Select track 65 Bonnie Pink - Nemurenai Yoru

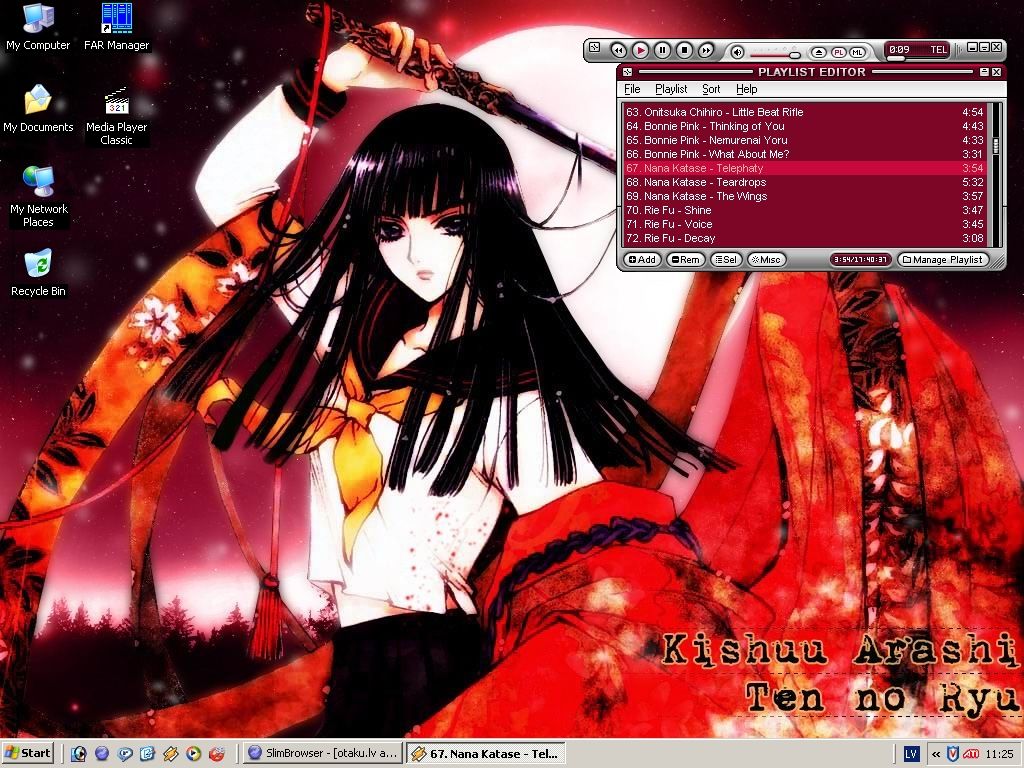click(x=805, y=140)
